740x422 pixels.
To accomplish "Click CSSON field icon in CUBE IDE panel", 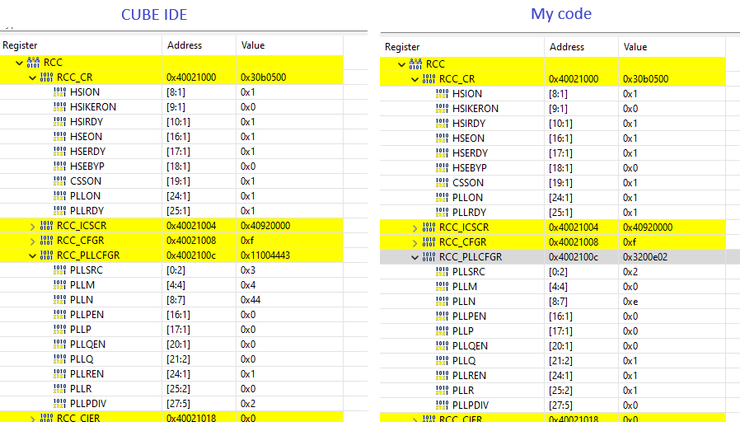I will (x=60, y=181).
